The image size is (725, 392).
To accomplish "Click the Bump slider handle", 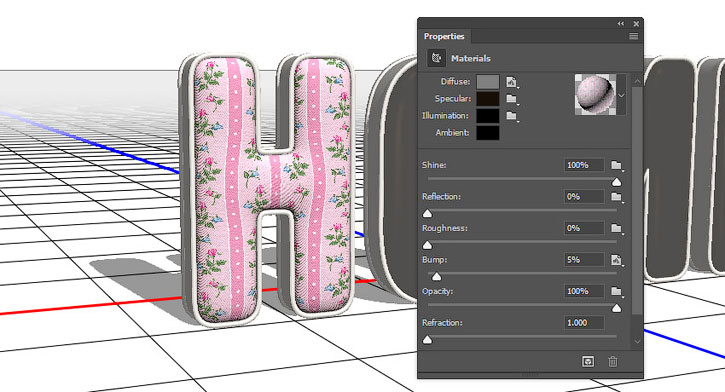I will coord(436,276).
